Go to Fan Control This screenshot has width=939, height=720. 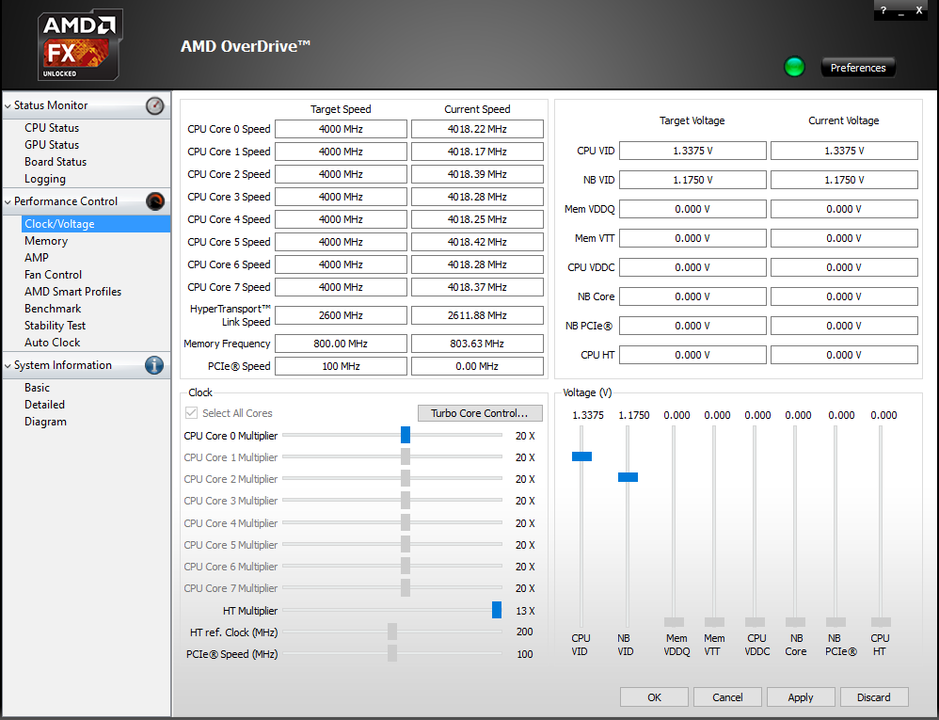coord(53,274)
